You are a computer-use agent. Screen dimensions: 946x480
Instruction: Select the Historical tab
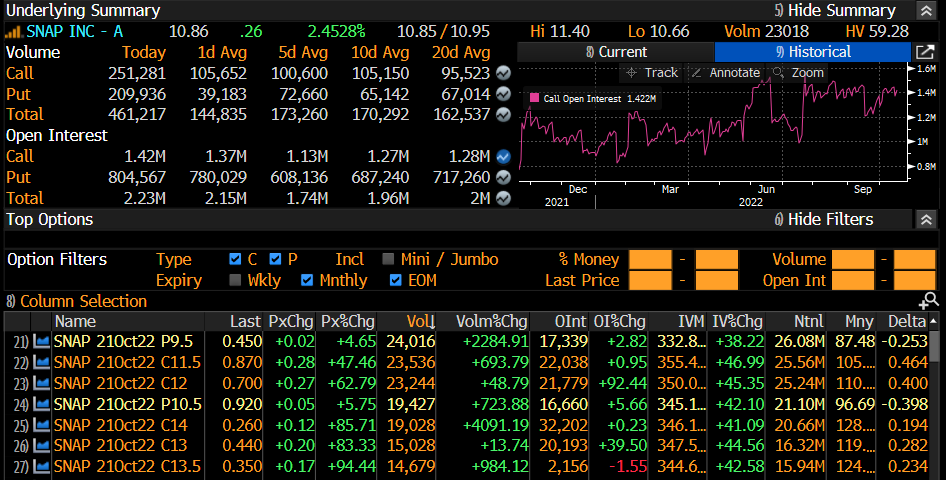813,52
